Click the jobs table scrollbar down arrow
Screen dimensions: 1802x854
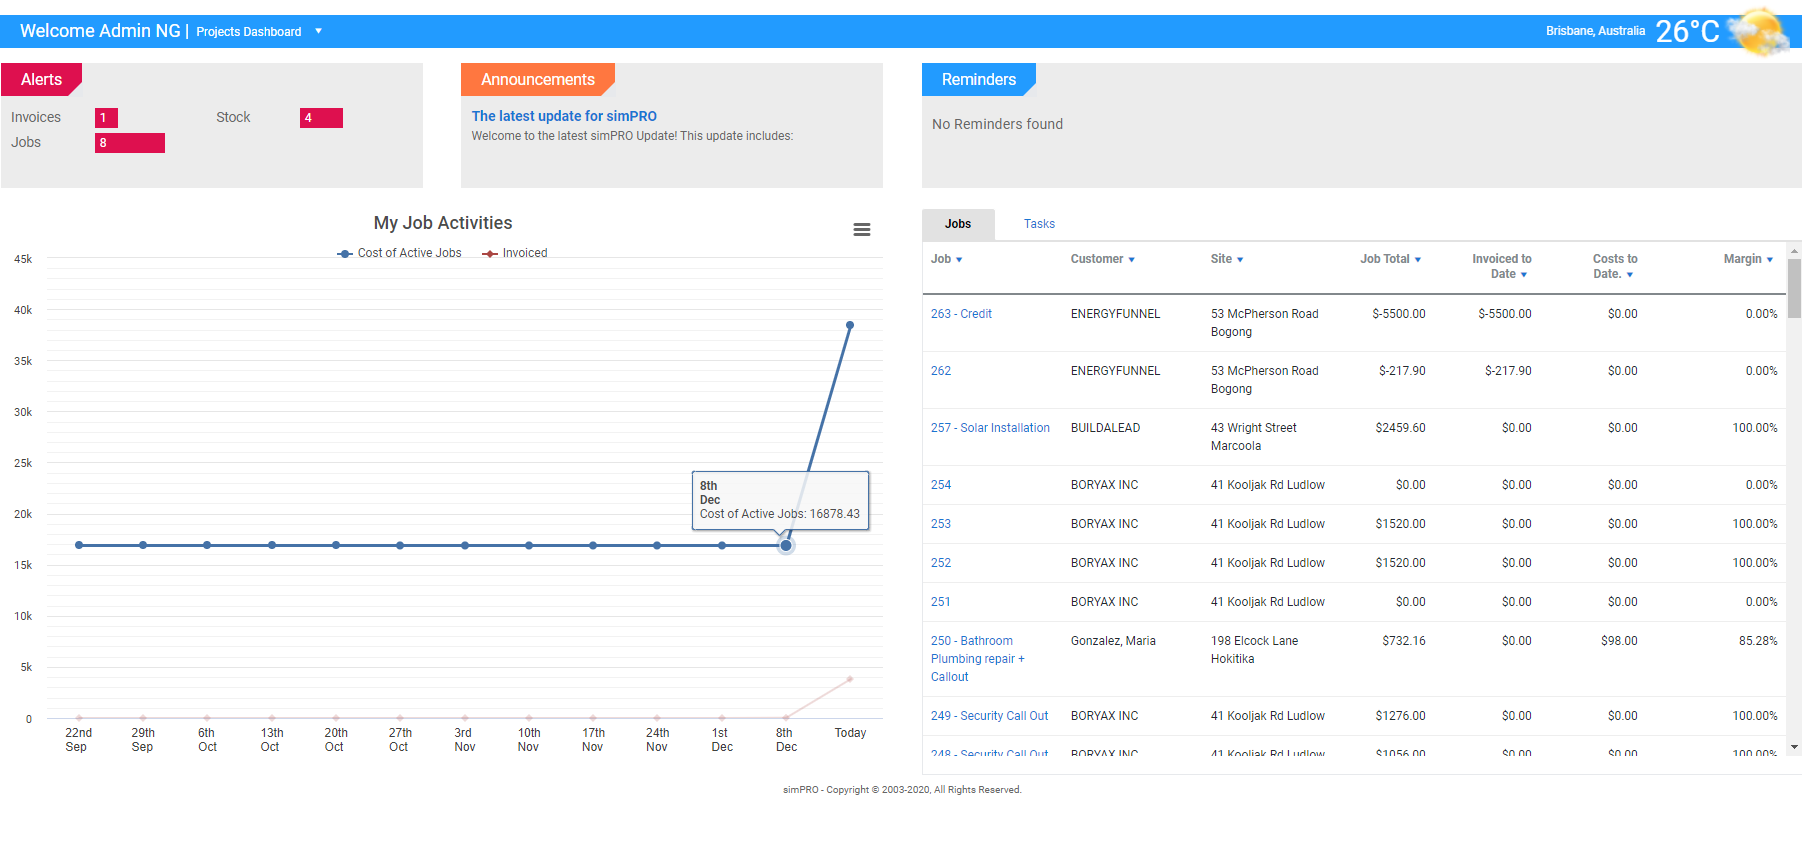1794,747
